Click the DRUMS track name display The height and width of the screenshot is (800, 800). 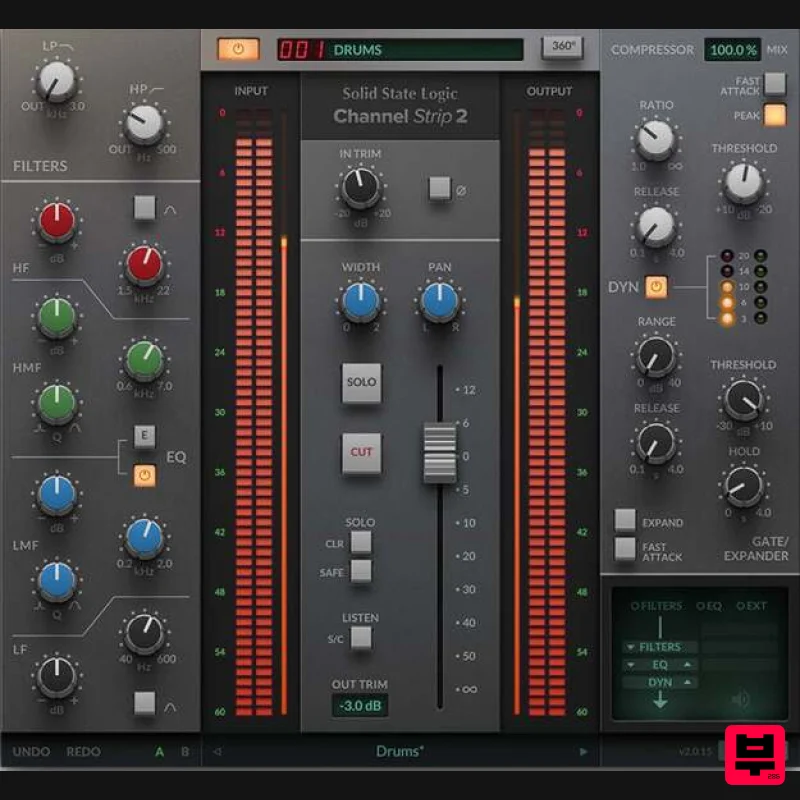[x=425, y=49]
